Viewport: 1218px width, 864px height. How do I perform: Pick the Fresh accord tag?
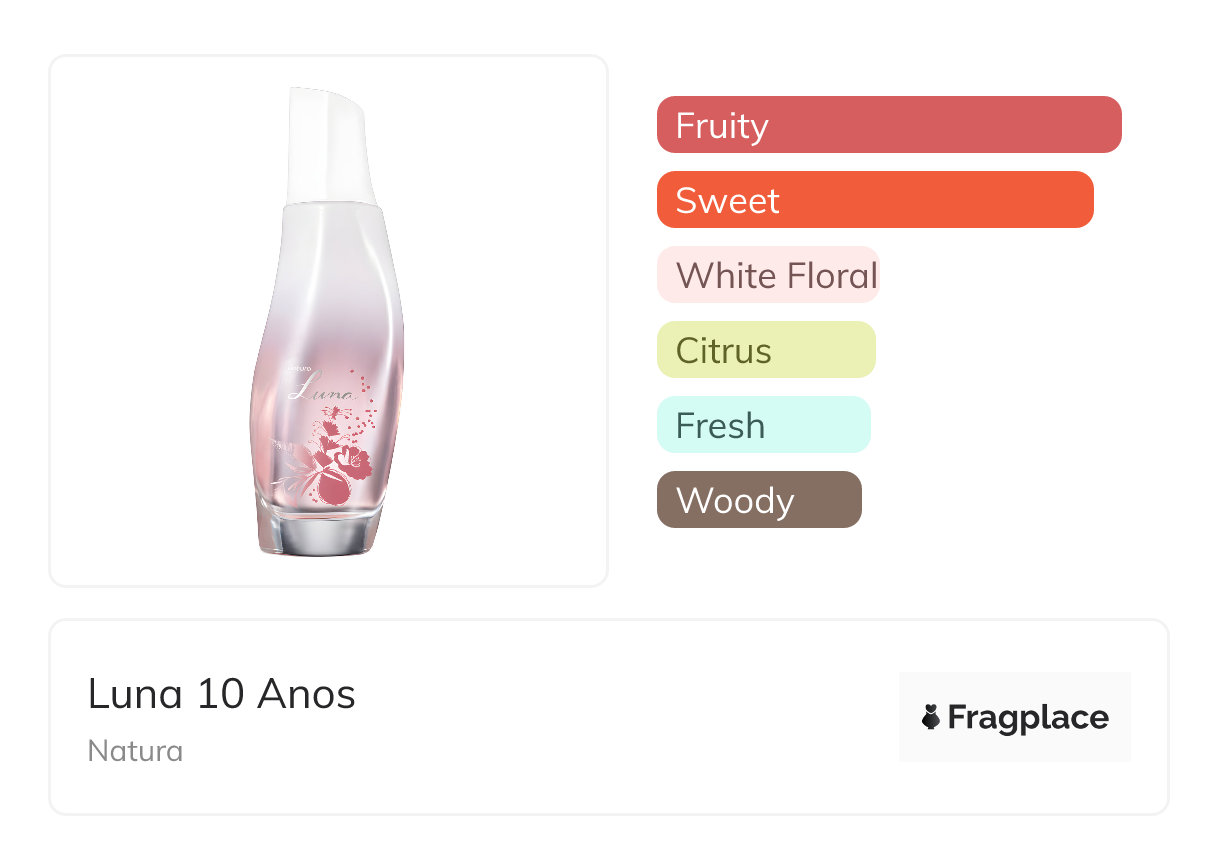click(763, 425)
